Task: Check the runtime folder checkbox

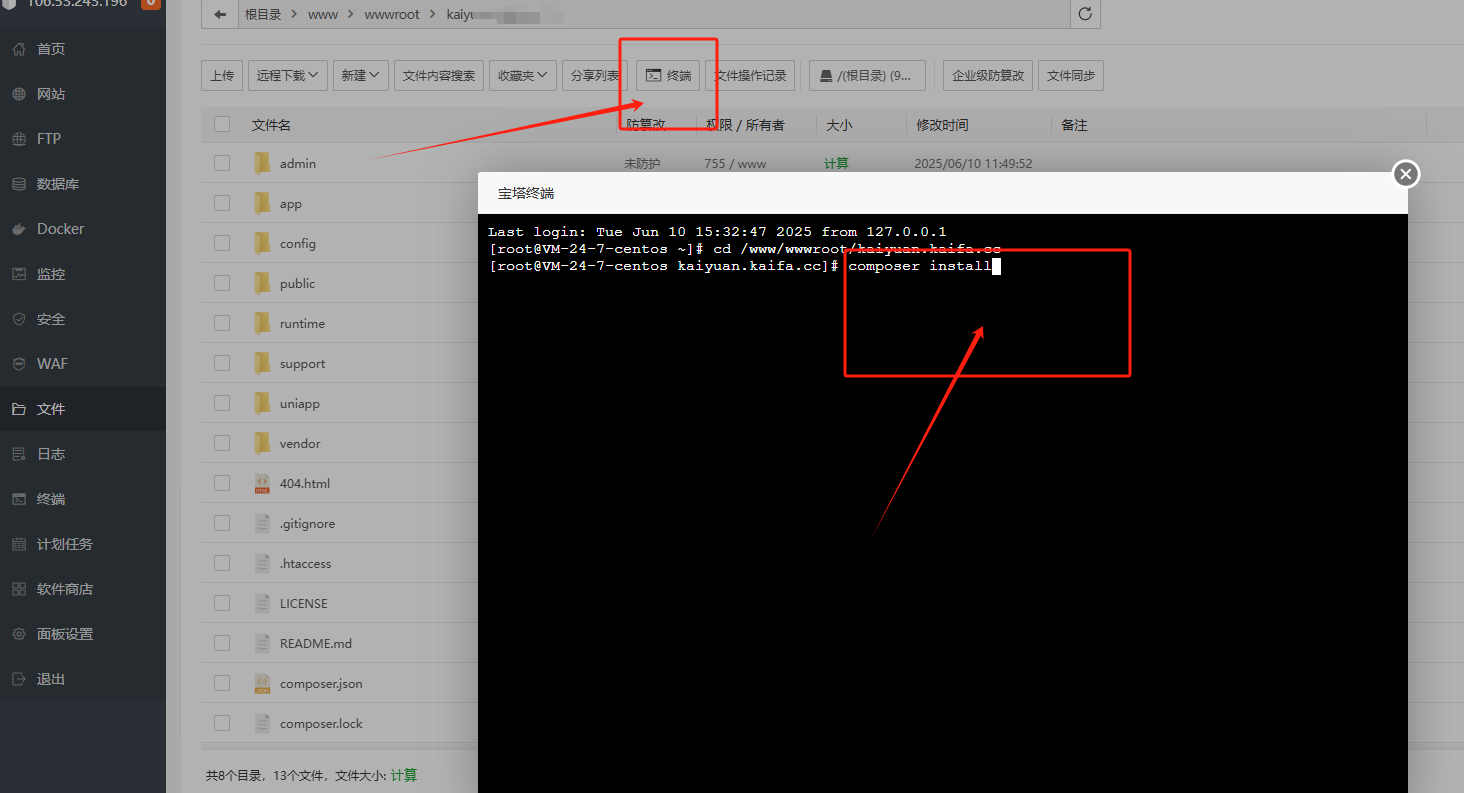Action: click(222, 323)
